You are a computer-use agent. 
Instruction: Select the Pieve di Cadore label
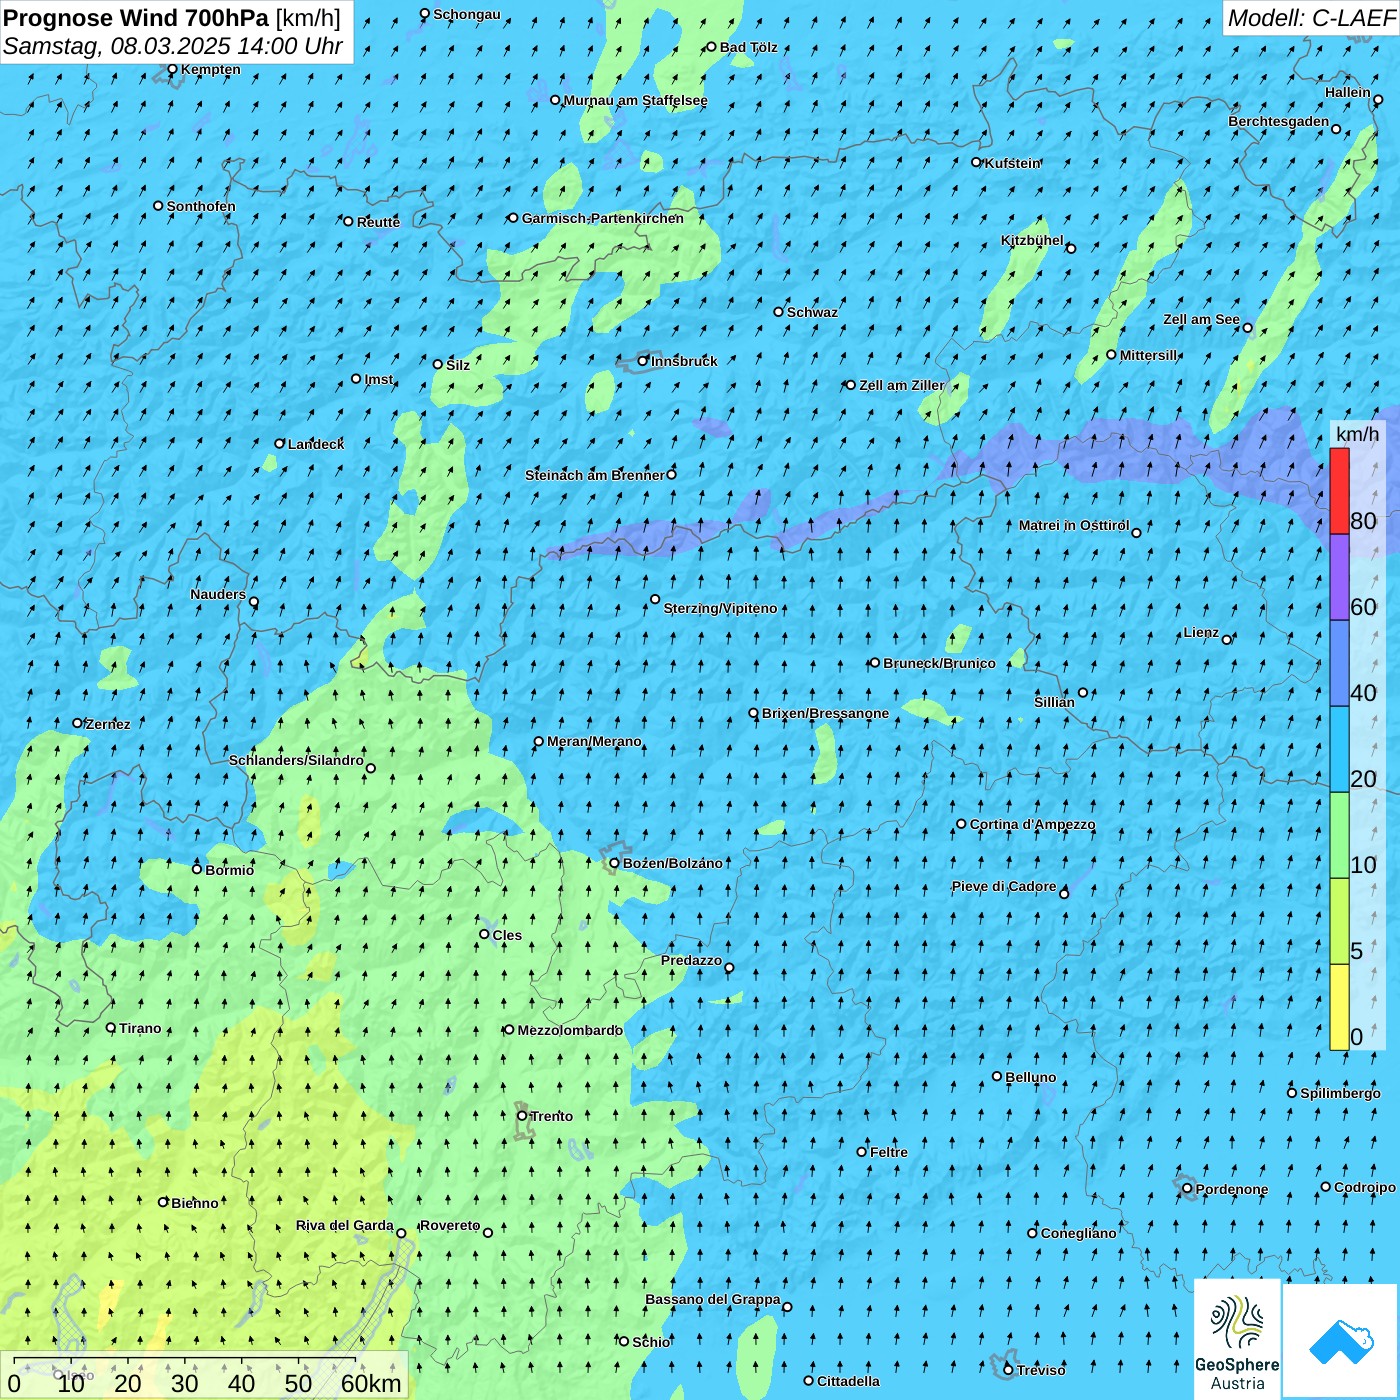[1004, 886]
